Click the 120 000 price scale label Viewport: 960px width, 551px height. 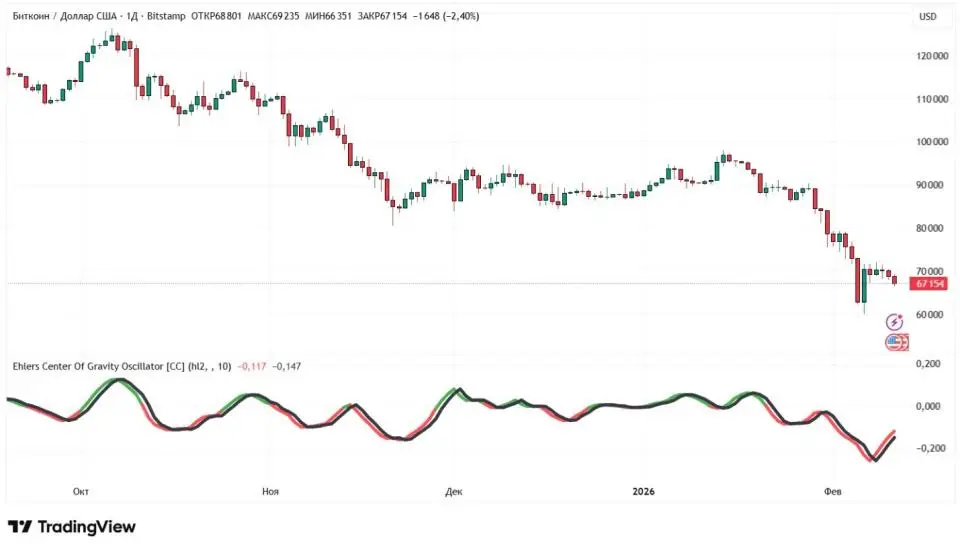point(931,56)
